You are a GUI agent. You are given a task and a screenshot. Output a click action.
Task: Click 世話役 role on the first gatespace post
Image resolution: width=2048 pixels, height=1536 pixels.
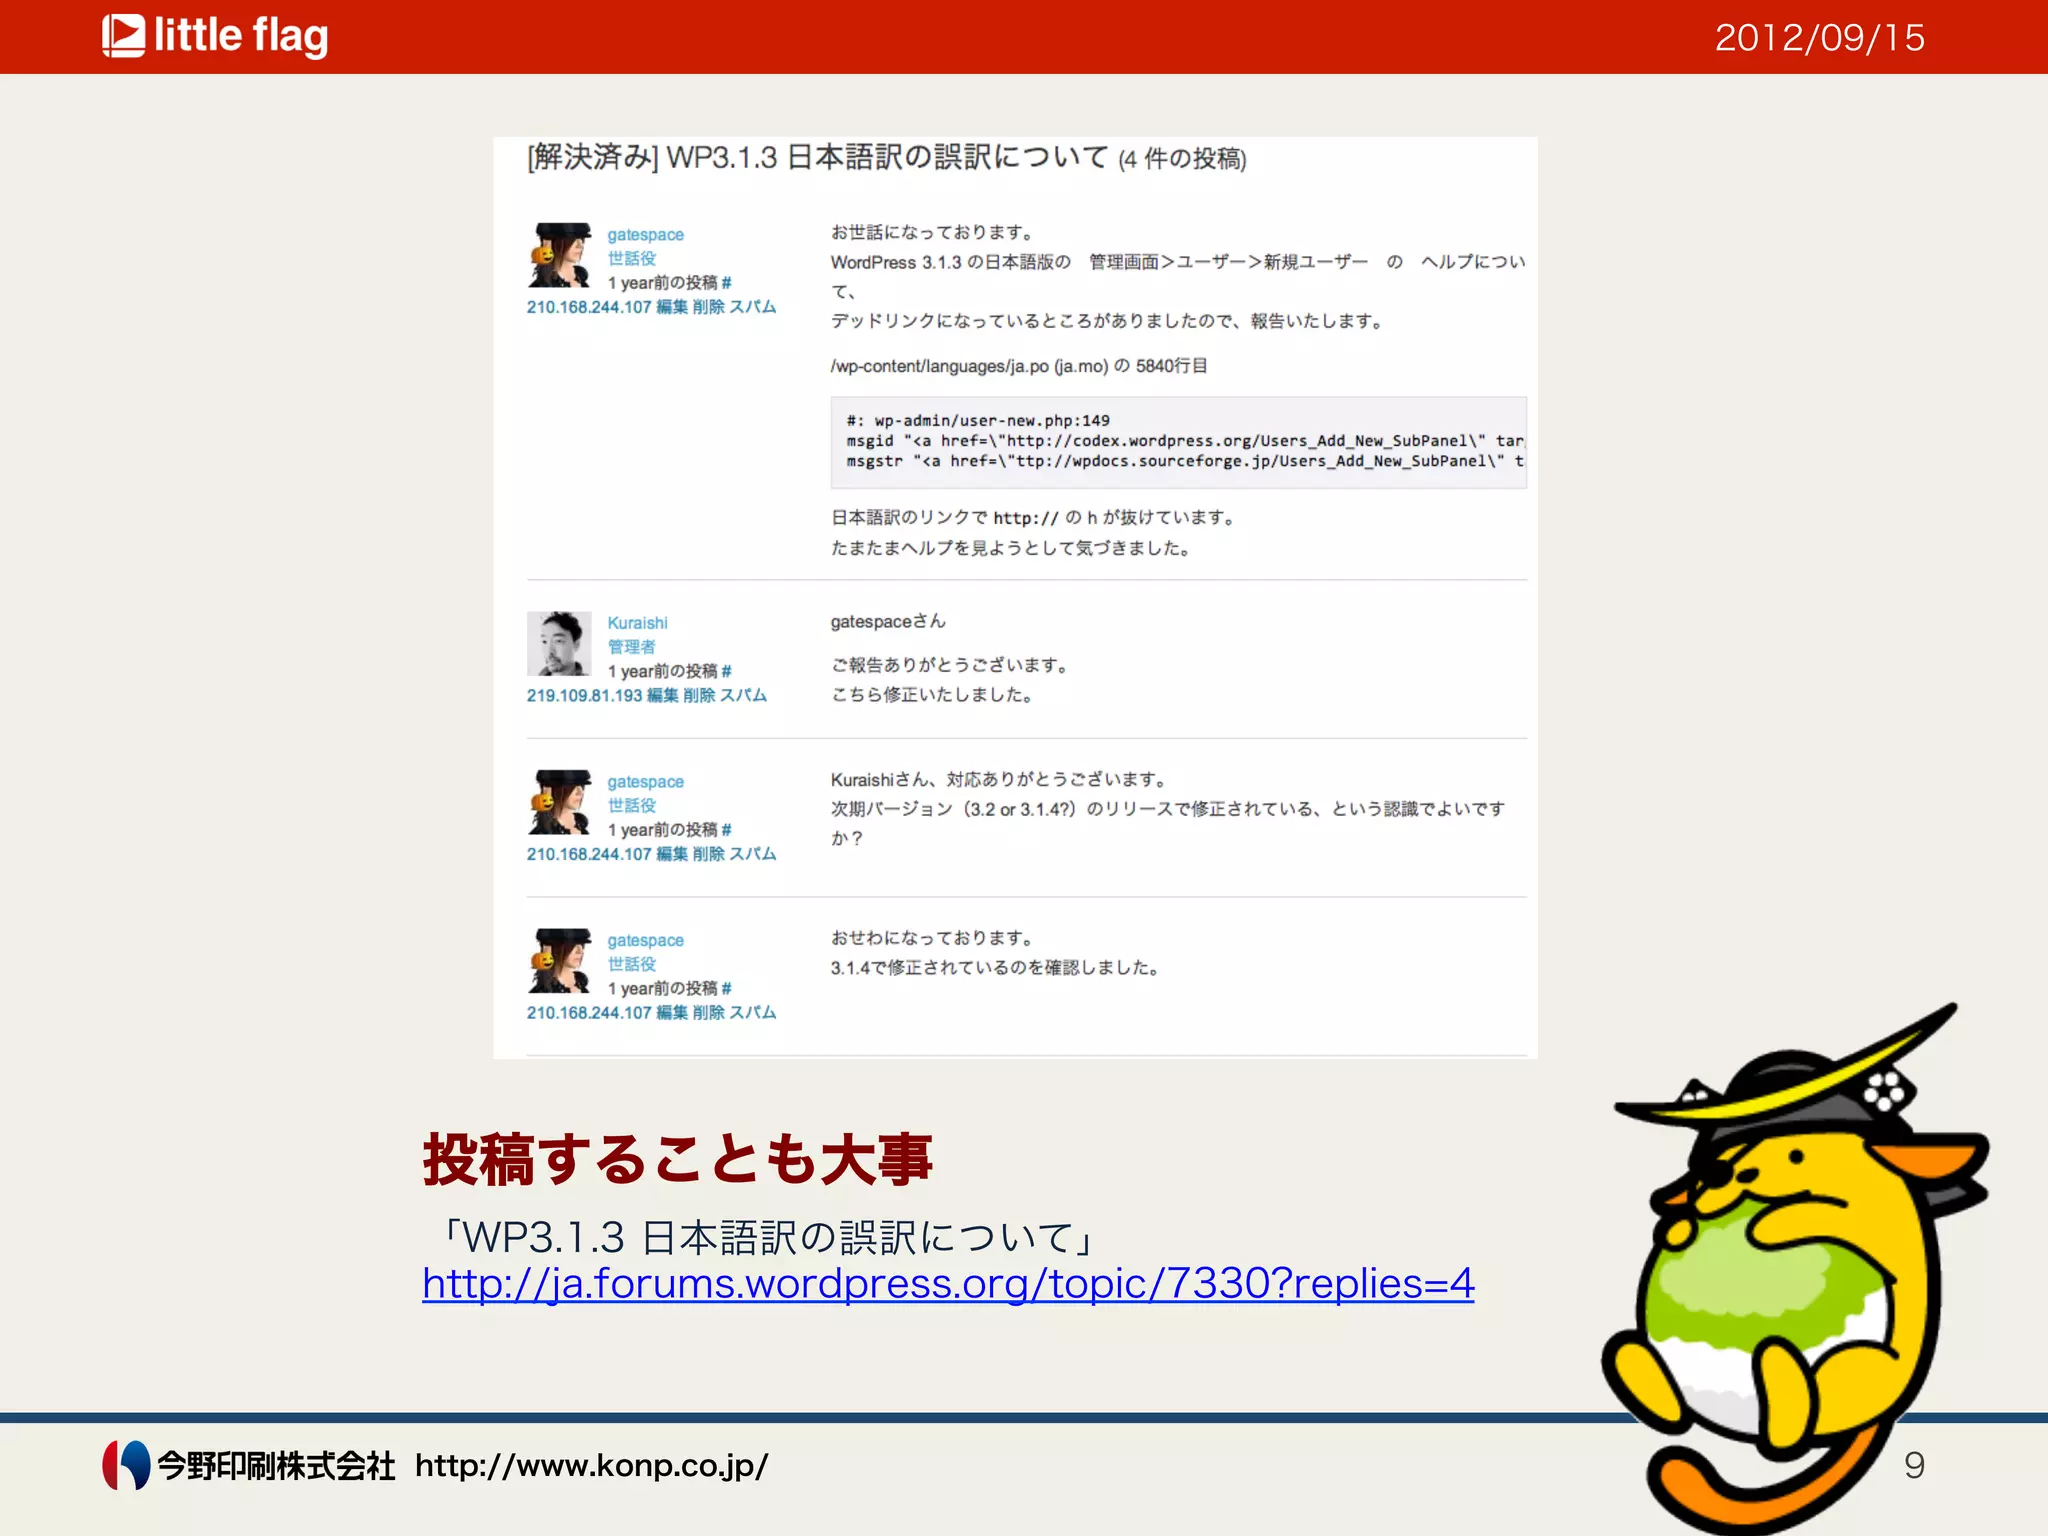point(632,259)
